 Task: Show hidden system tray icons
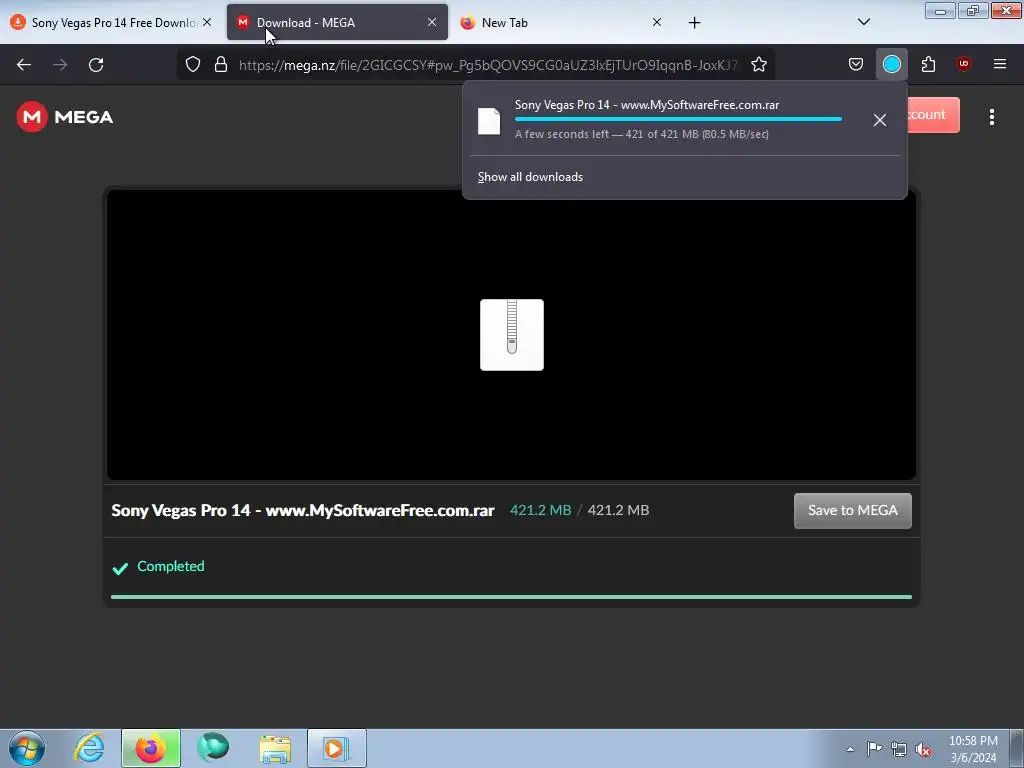[850, 749]
